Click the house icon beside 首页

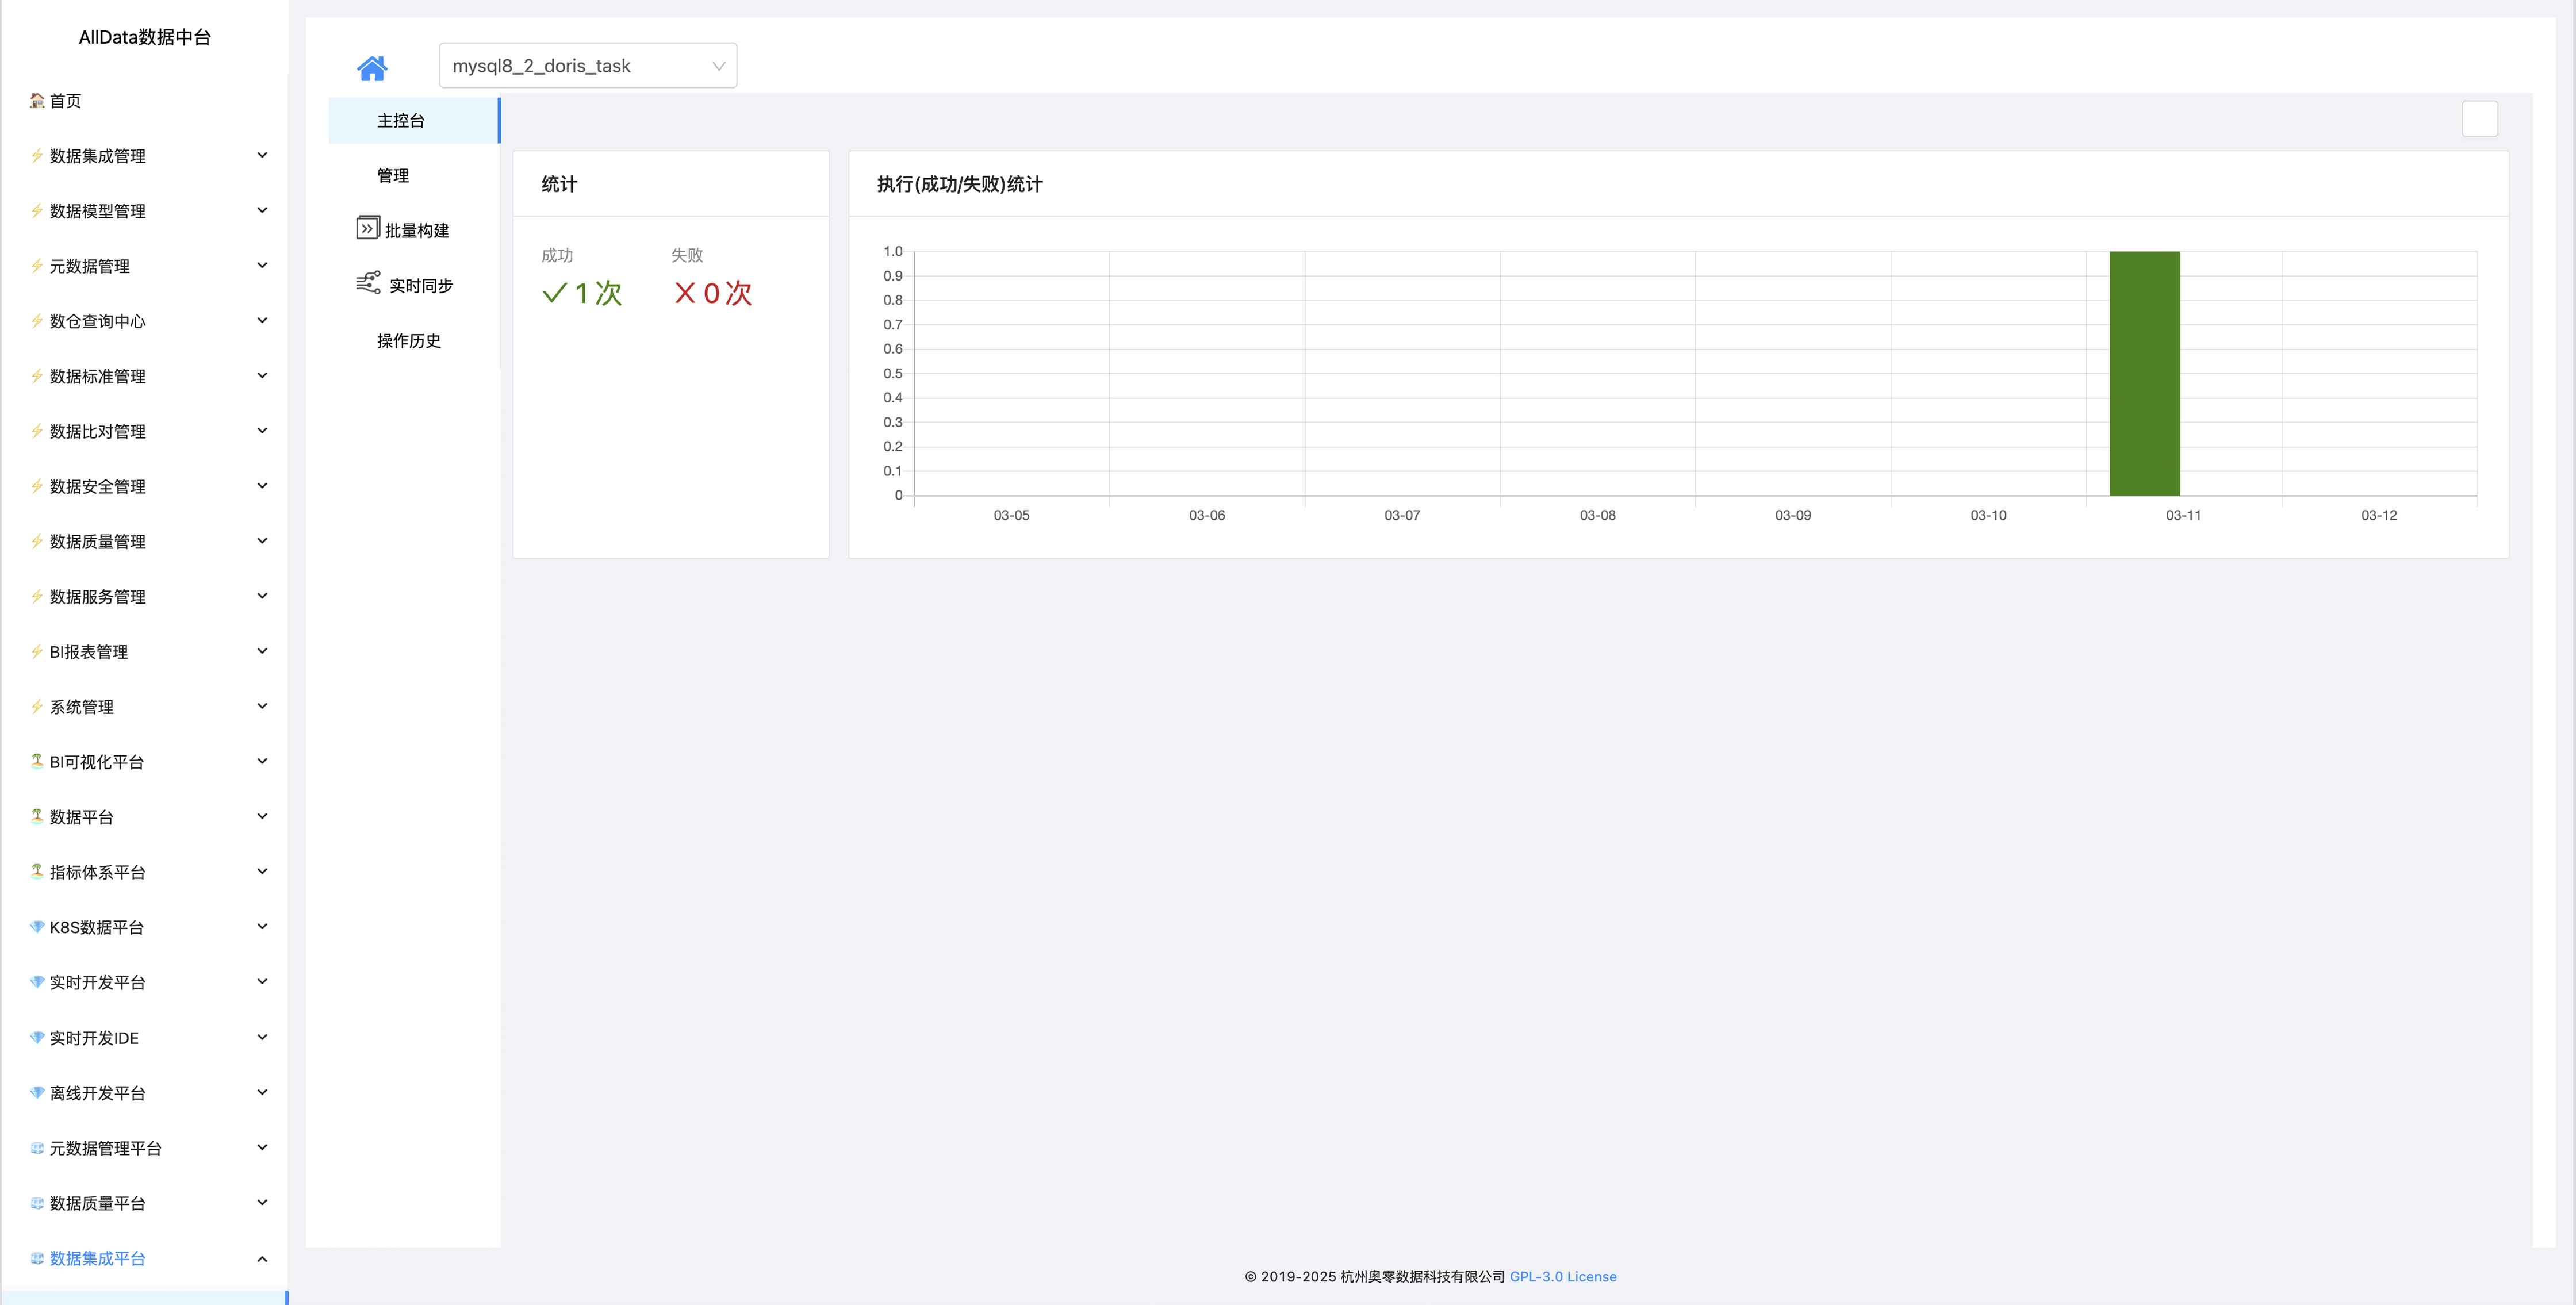coord(37,100)
